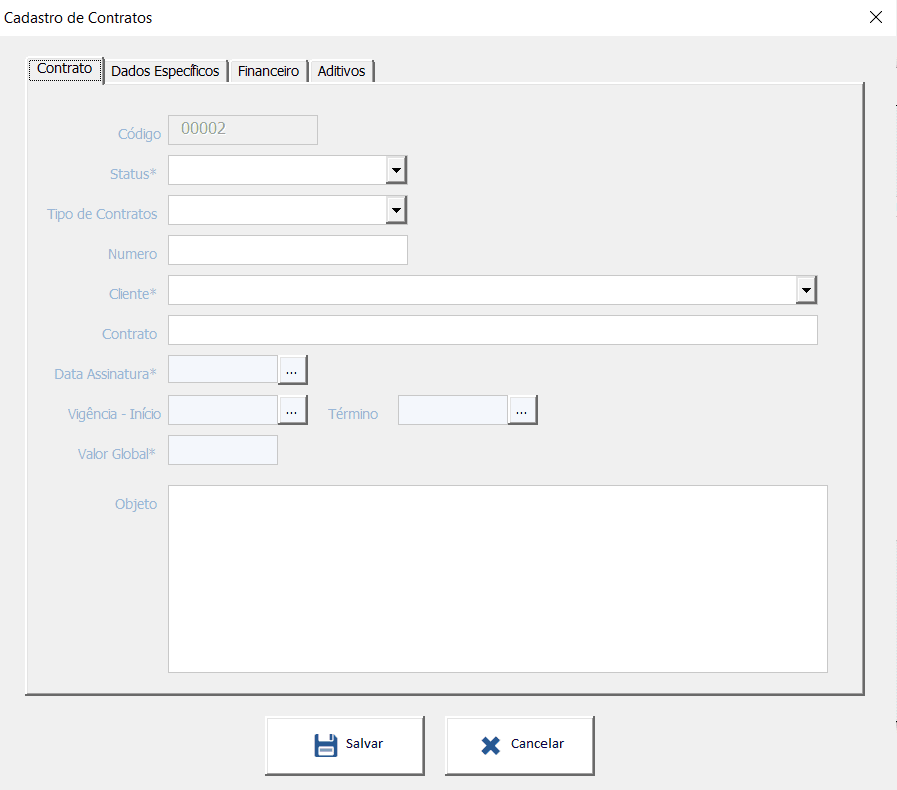The width and height of the screenshot is (897, 790).
Task: Go to the Aditivos tab
Action: [x=341, y=71]
